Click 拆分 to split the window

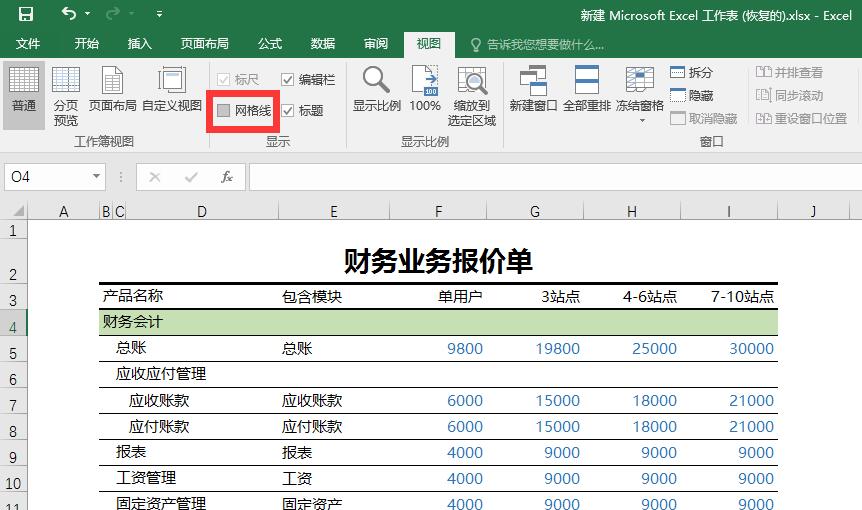[692, 72]
